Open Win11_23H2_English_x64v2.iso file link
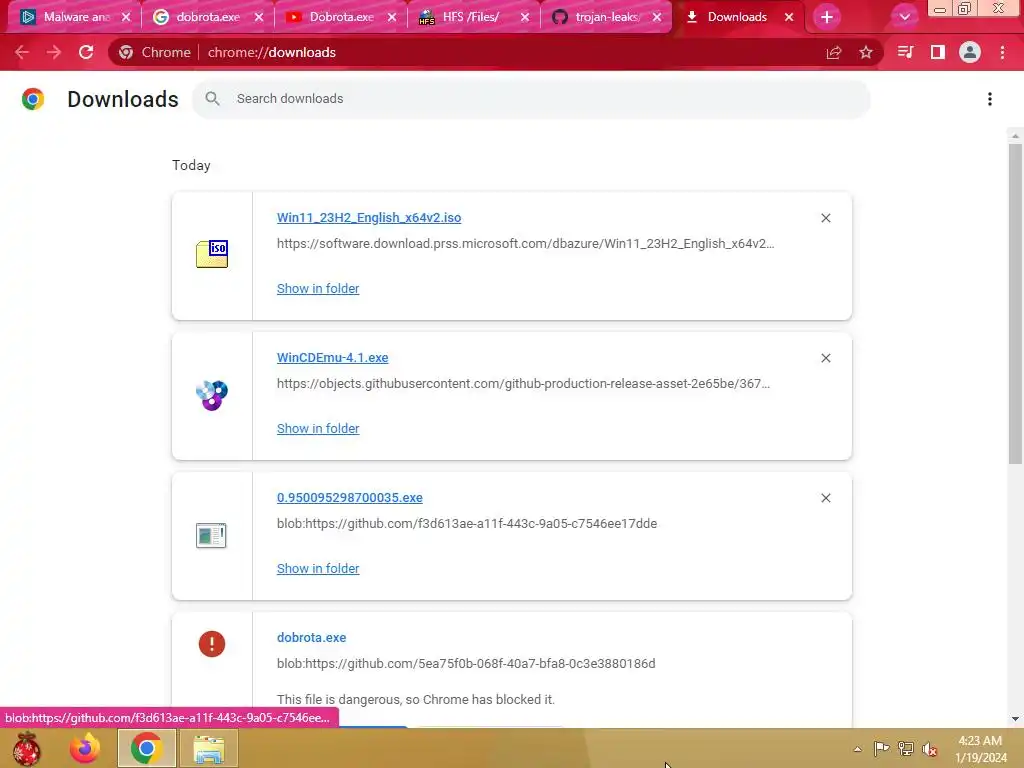 [369, 217]
